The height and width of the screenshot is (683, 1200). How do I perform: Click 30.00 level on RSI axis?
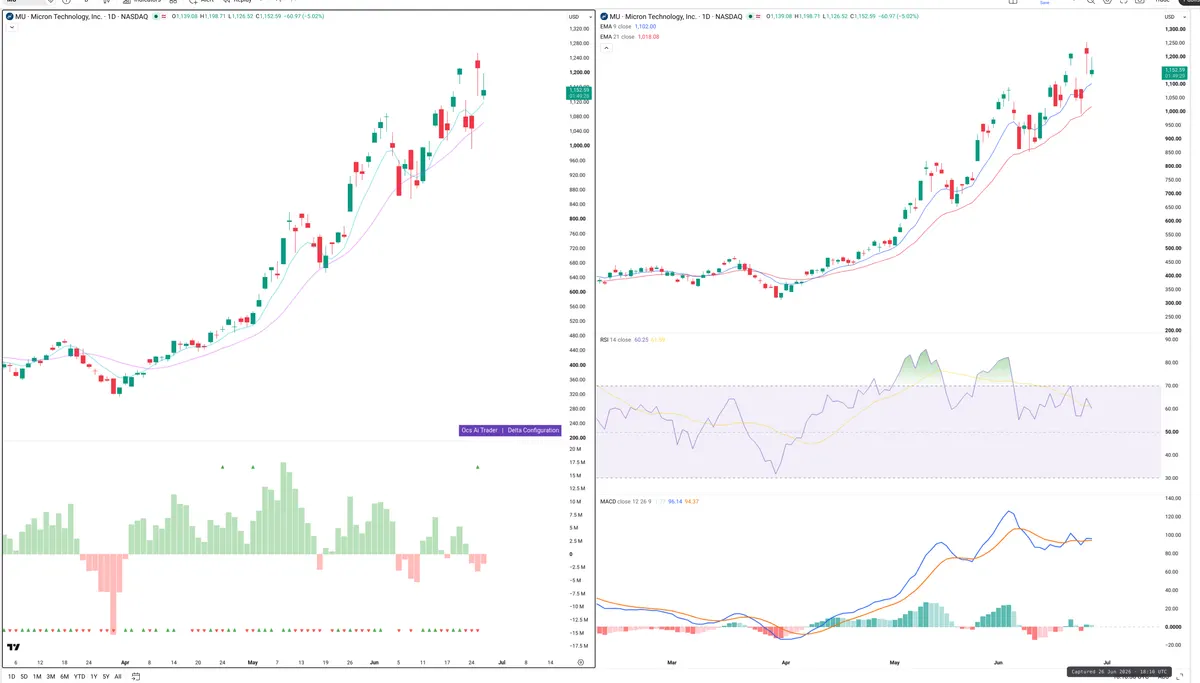click(1173, 478)
